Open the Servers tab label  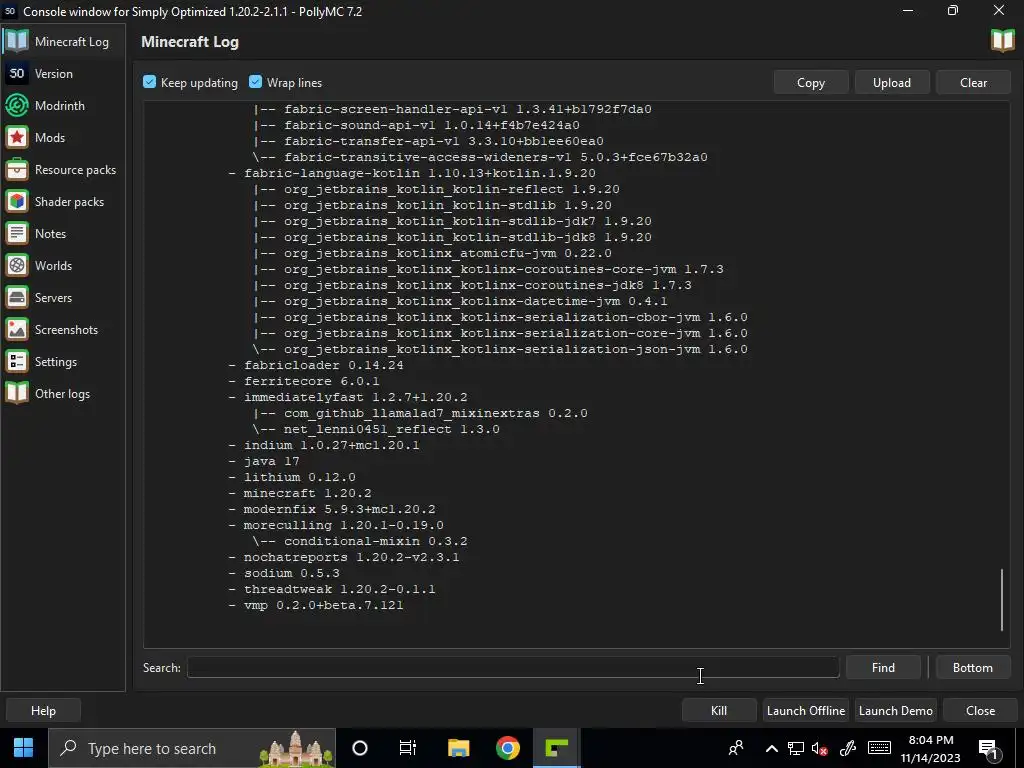[x=53, y=297]
